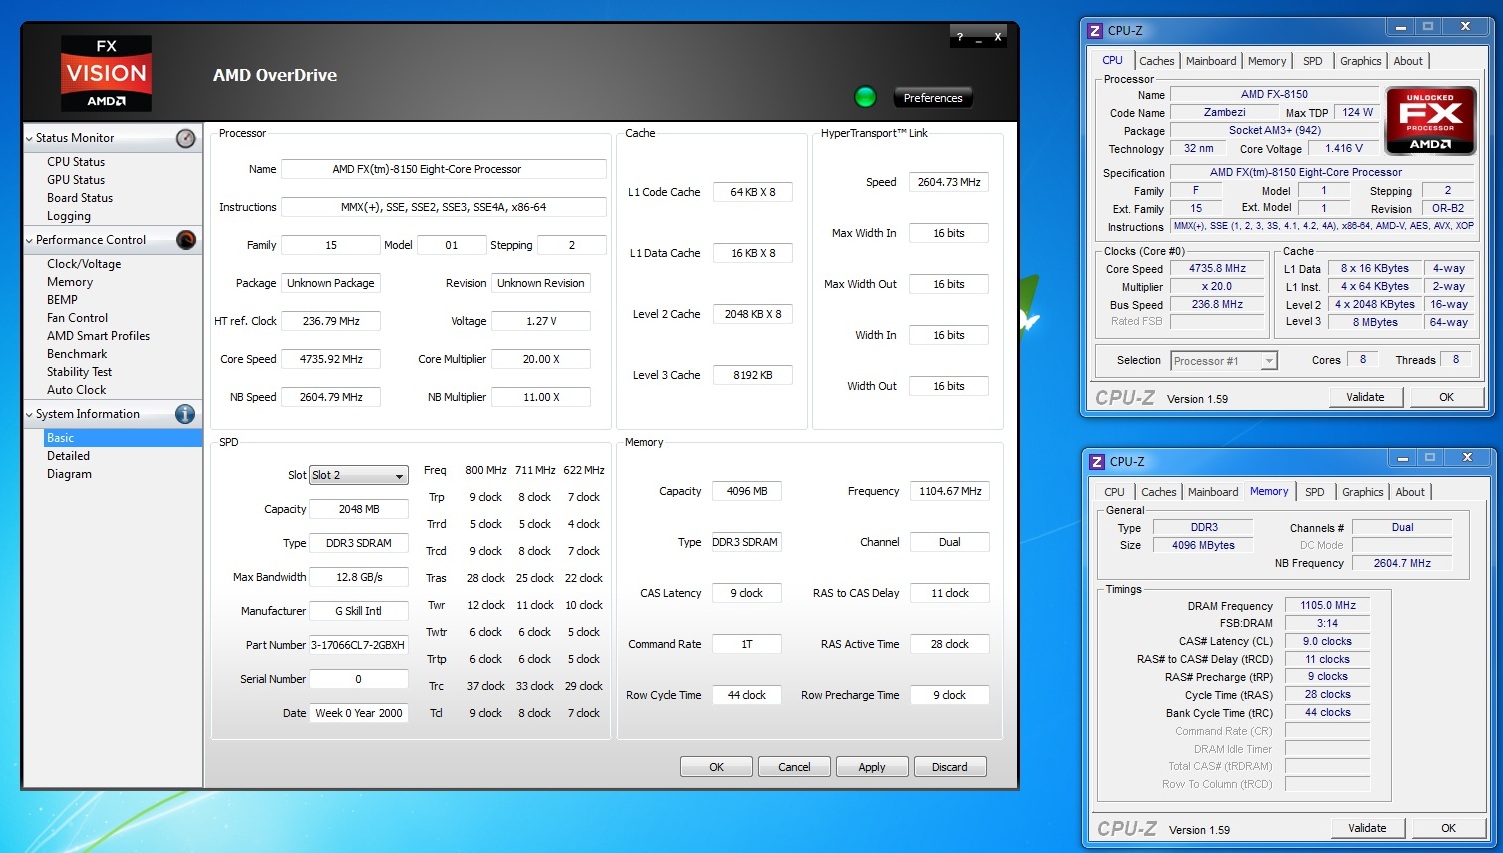Open AMD Smart Profiles
1503x853 pixels.
click(x=98, y=336)
